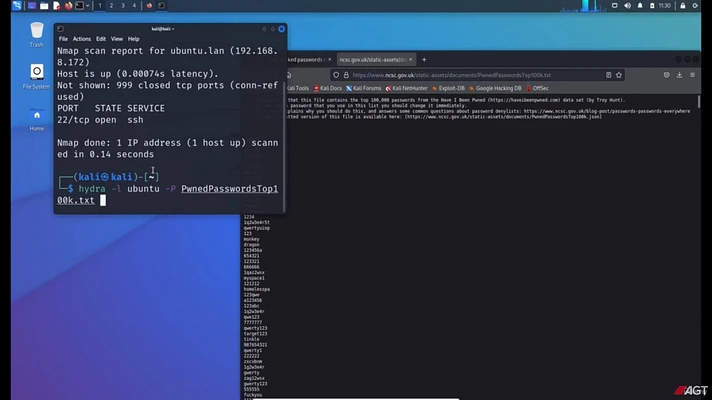Click 'dragon' in the password list

point(252,245)
